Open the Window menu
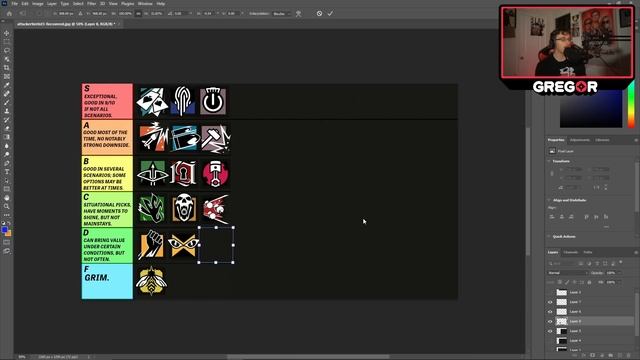Screen dimensions: 640x360 [x=145, y=4]
